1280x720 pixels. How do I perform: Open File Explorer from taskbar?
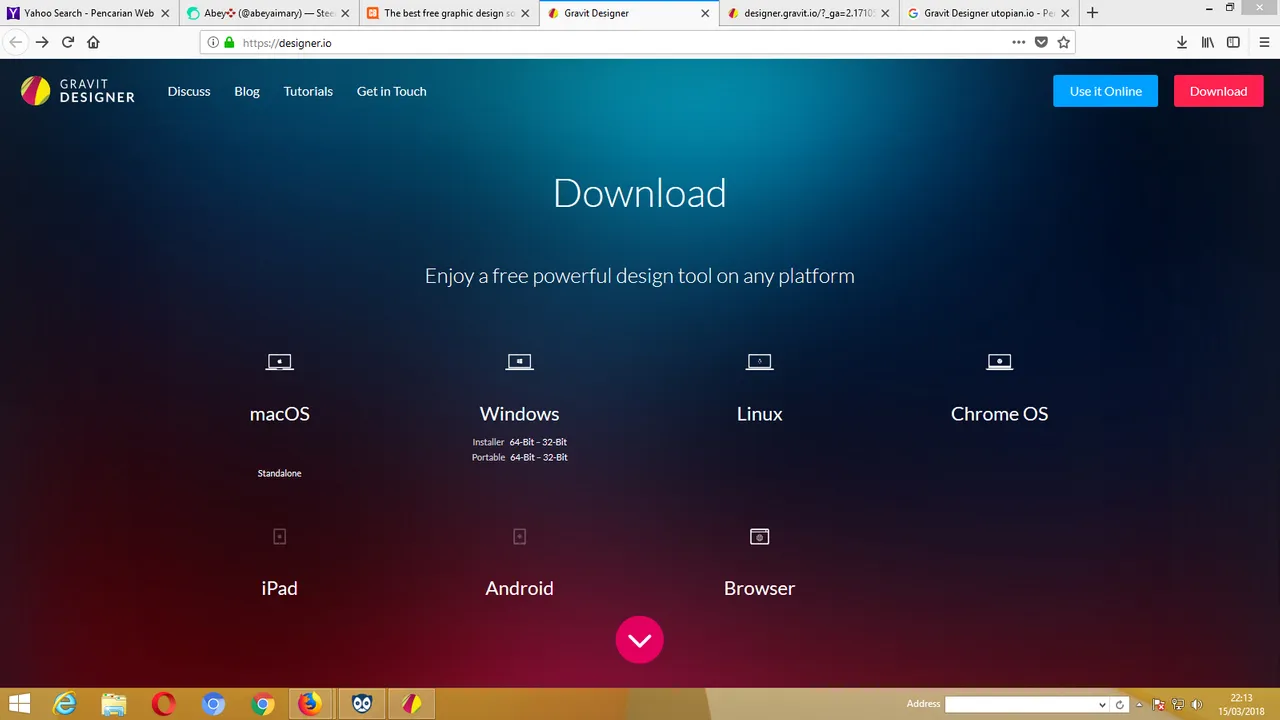[114, 704]
